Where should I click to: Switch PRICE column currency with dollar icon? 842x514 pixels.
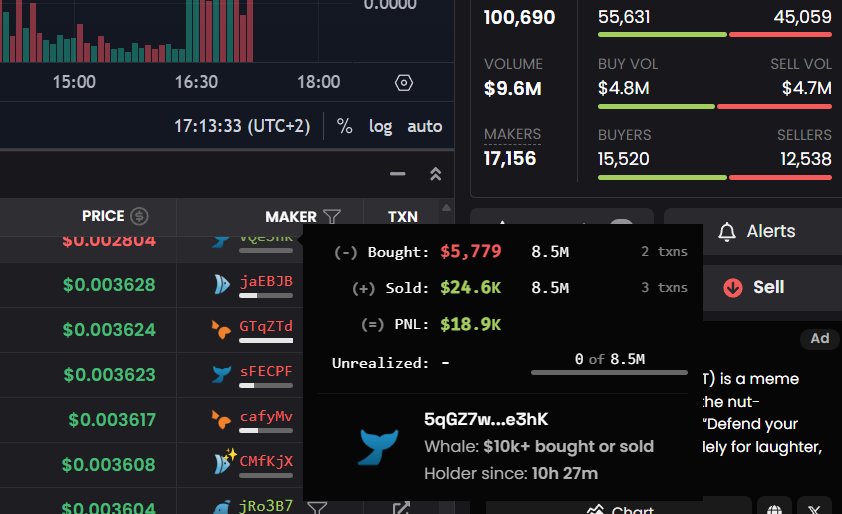[x=140, y=216]
